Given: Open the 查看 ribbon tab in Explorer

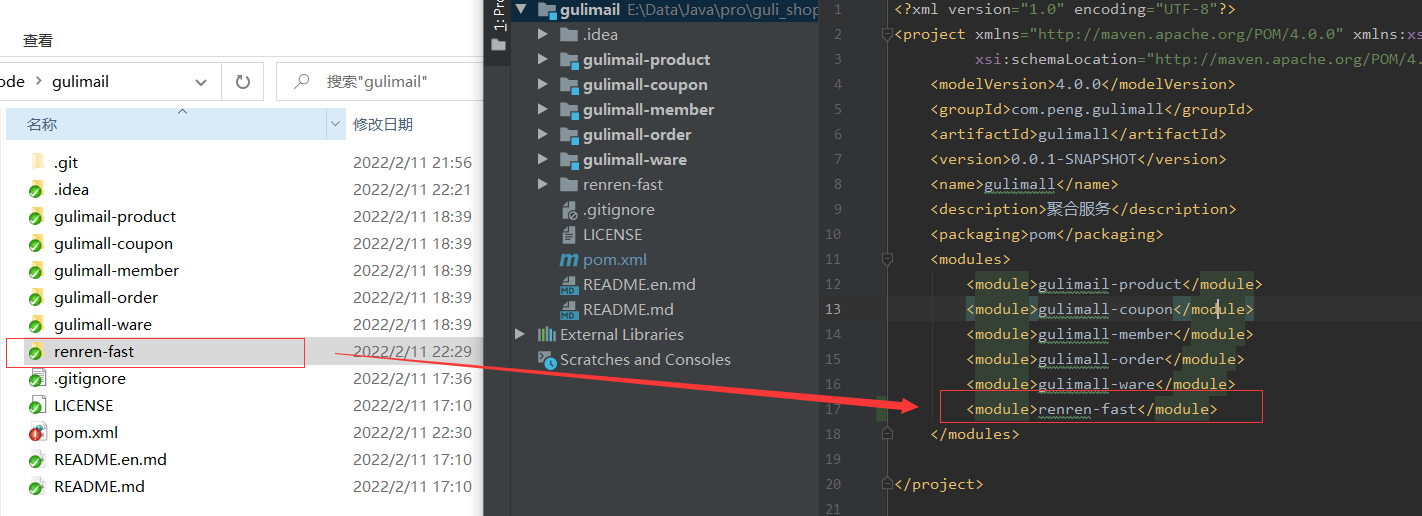Looking at the screenshot, I should (x=38, y=41).
